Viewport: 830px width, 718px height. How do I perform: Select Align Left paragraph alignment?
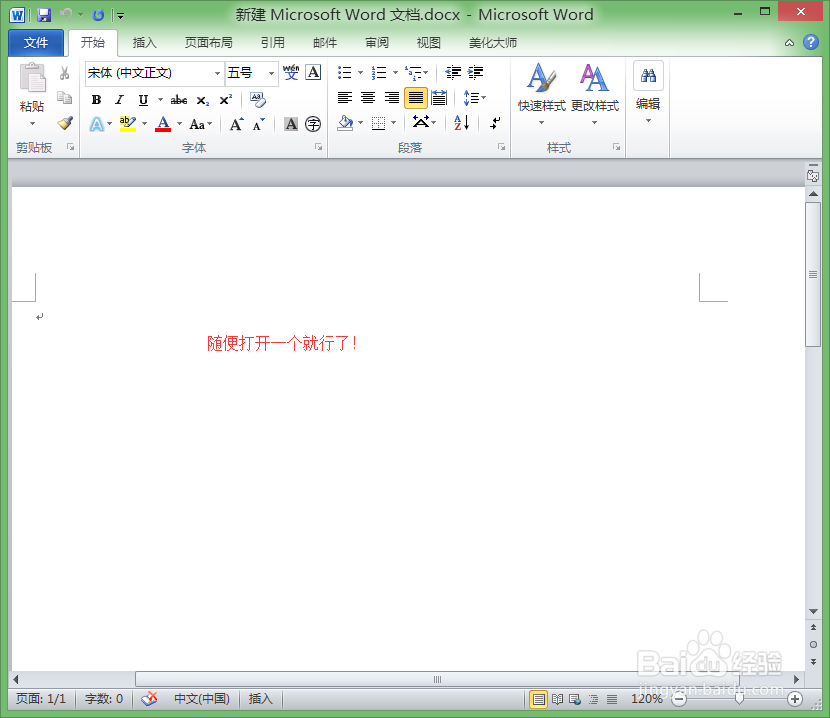coord(345,97)
